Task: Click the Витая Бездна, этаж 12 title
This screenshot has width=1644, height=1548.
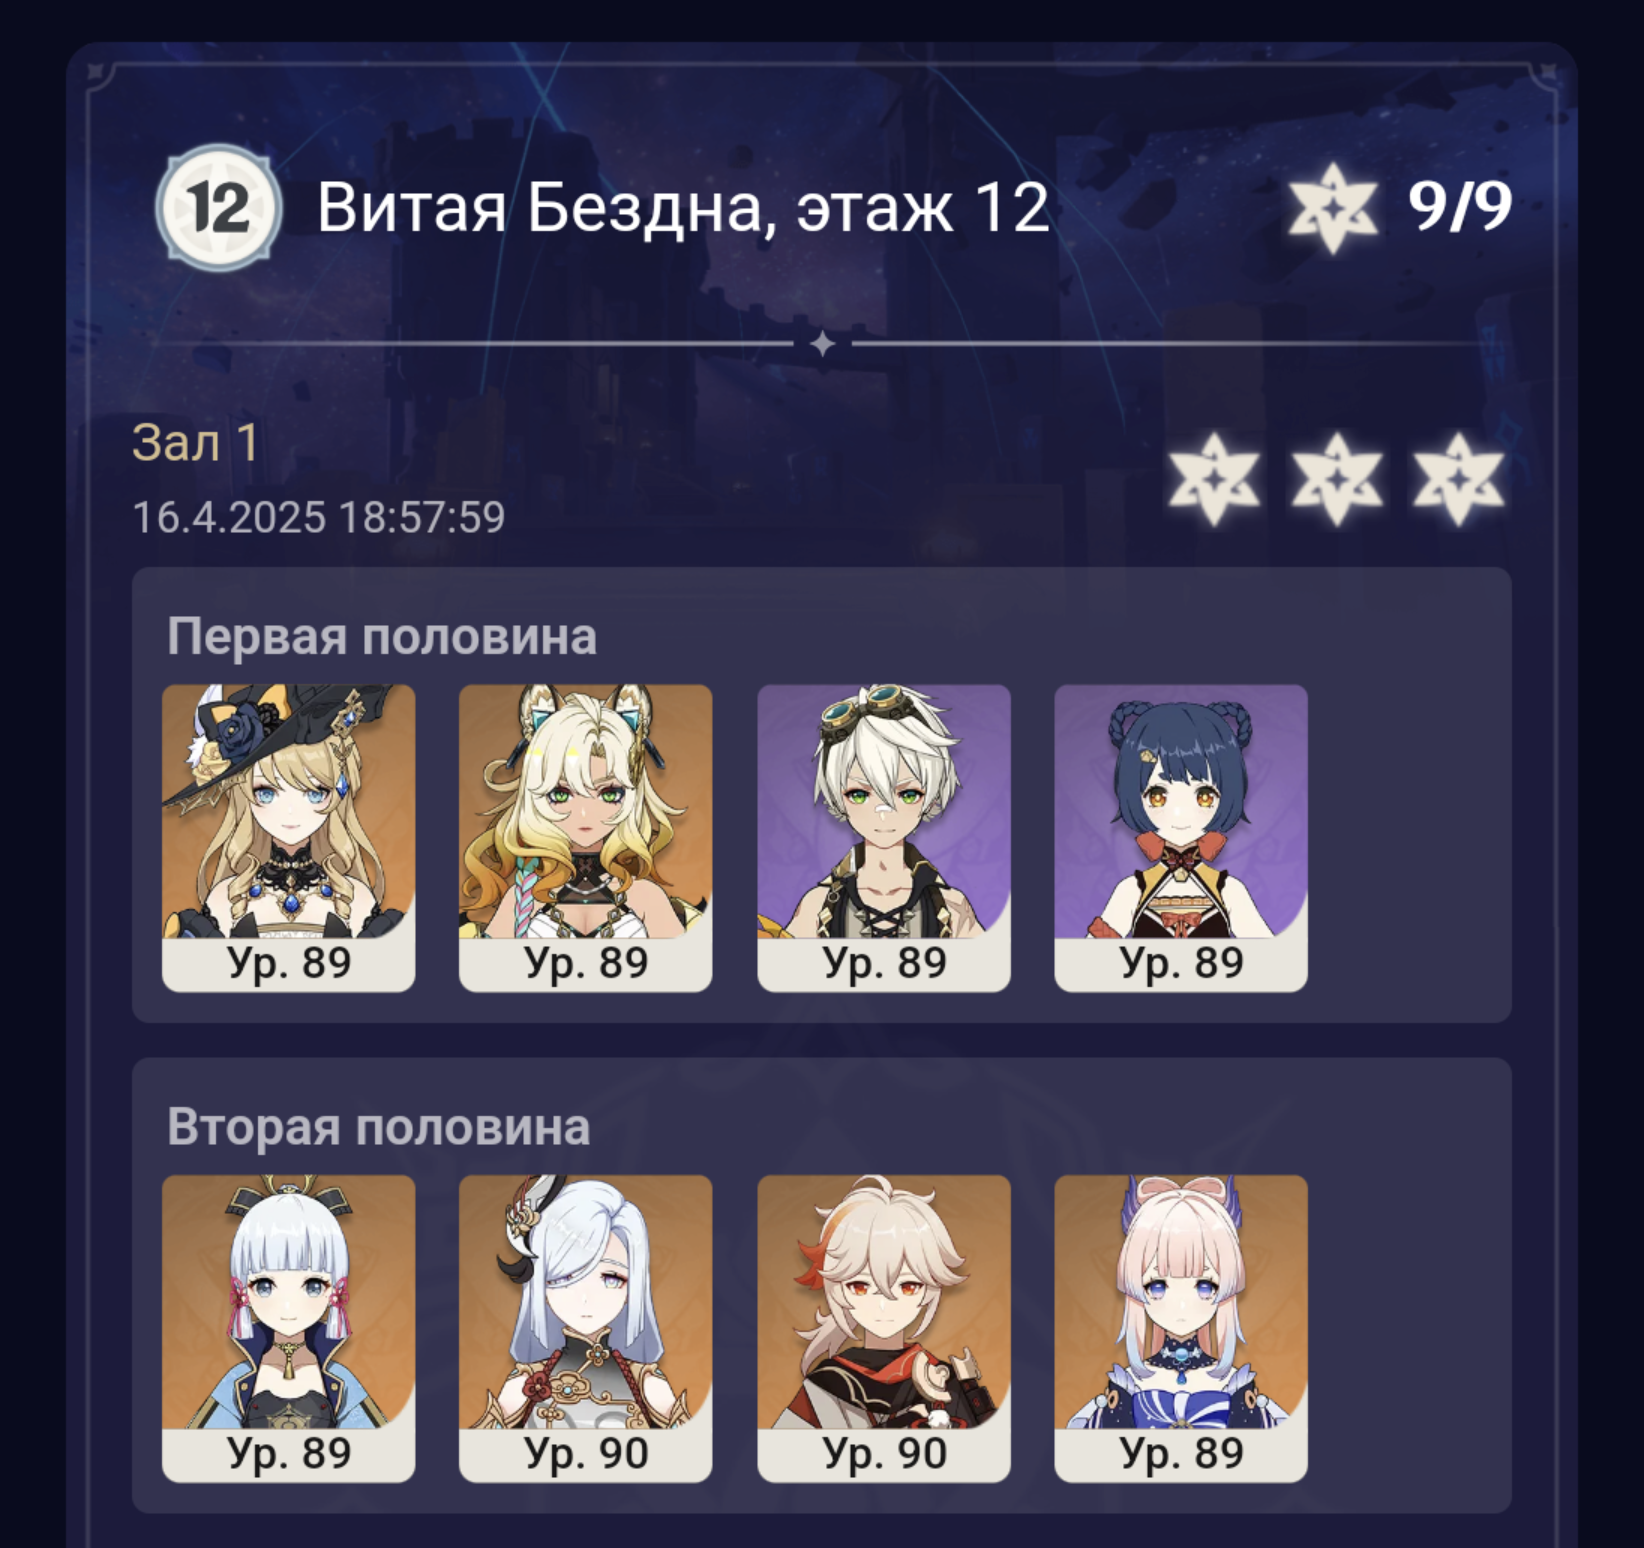Action: (683, 208)
